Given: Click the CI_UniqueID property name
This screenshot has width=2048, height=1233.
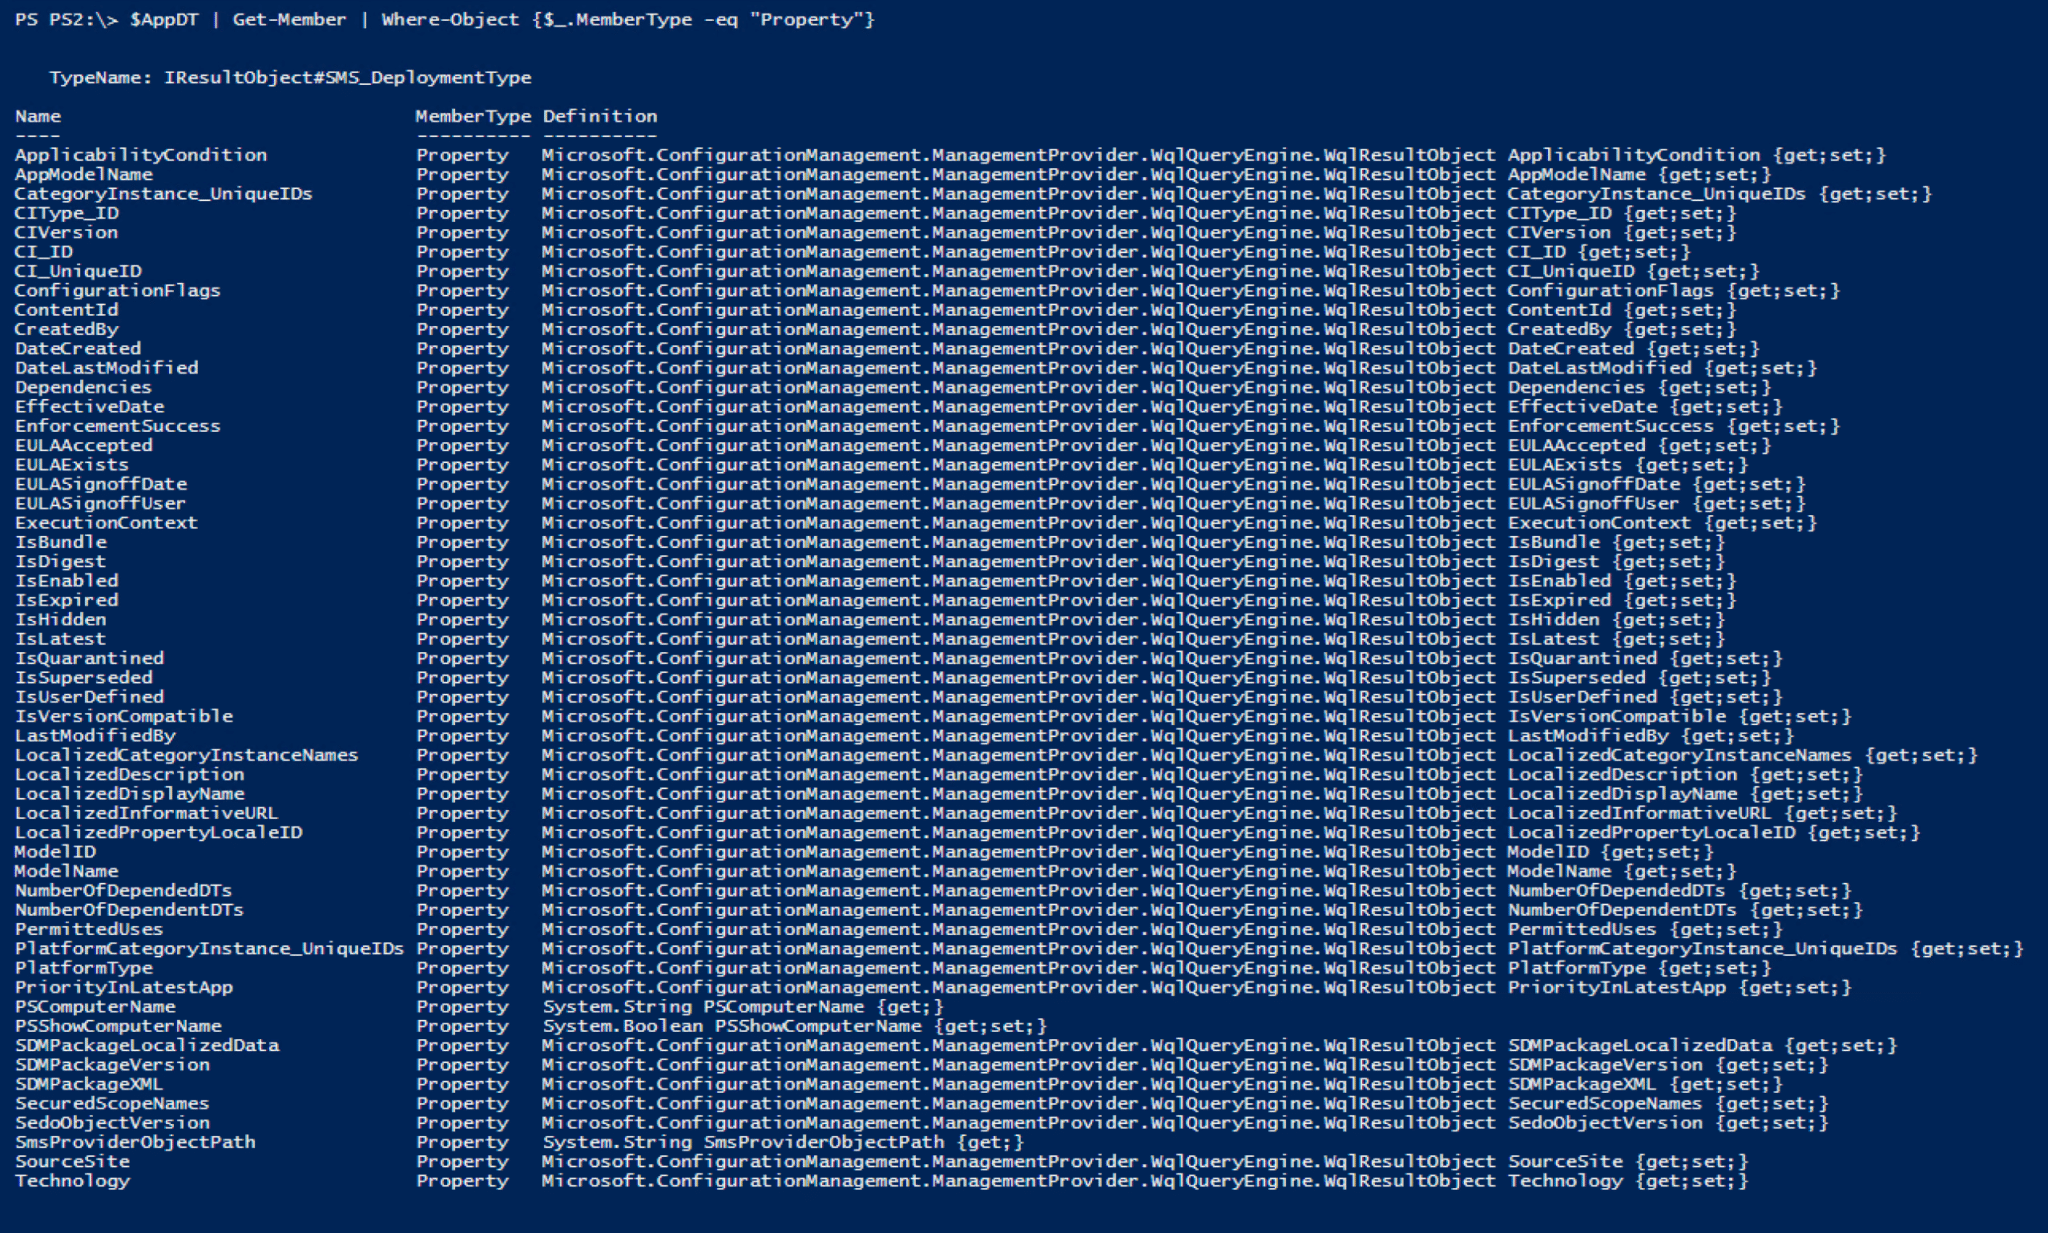Looking at the screenshot, I should [x=78, y=271].
